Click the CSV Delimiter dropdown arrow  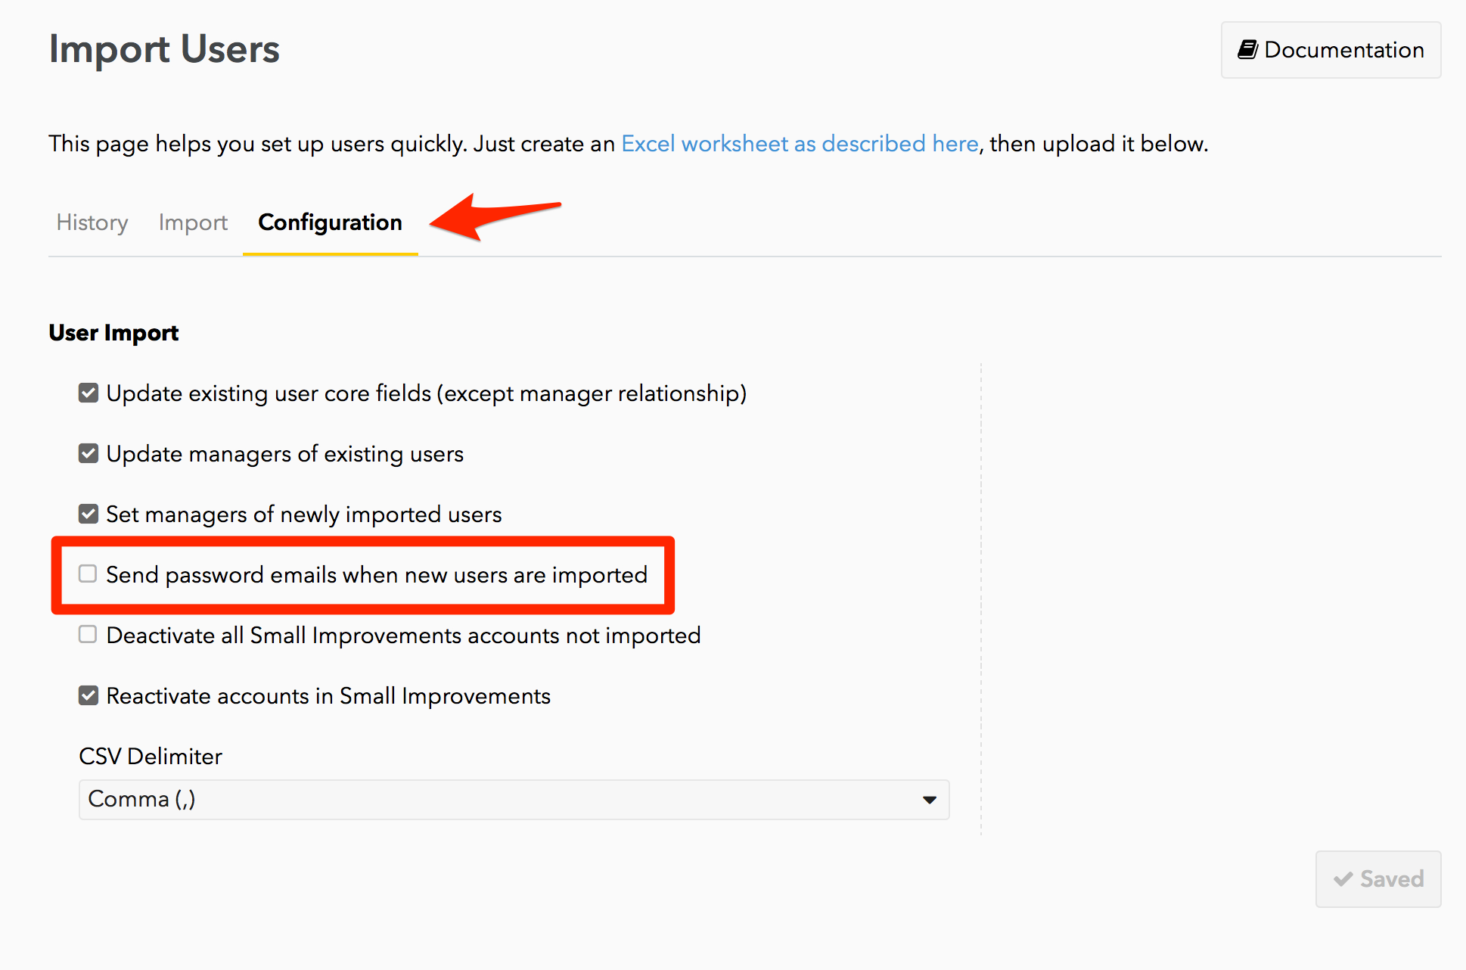pyautogui.click(x=929, y=800)
